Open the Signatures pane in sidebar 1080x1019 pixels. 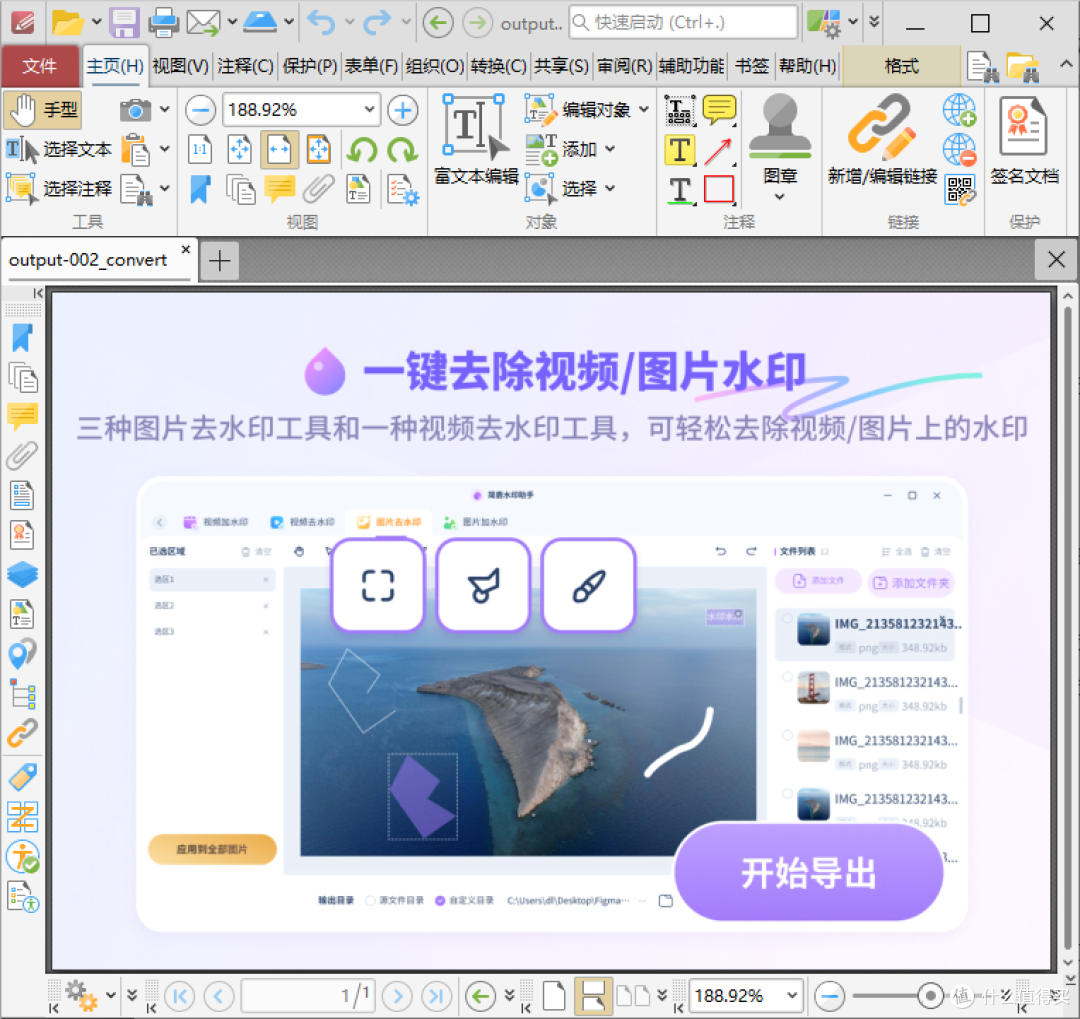coord(22,535)
